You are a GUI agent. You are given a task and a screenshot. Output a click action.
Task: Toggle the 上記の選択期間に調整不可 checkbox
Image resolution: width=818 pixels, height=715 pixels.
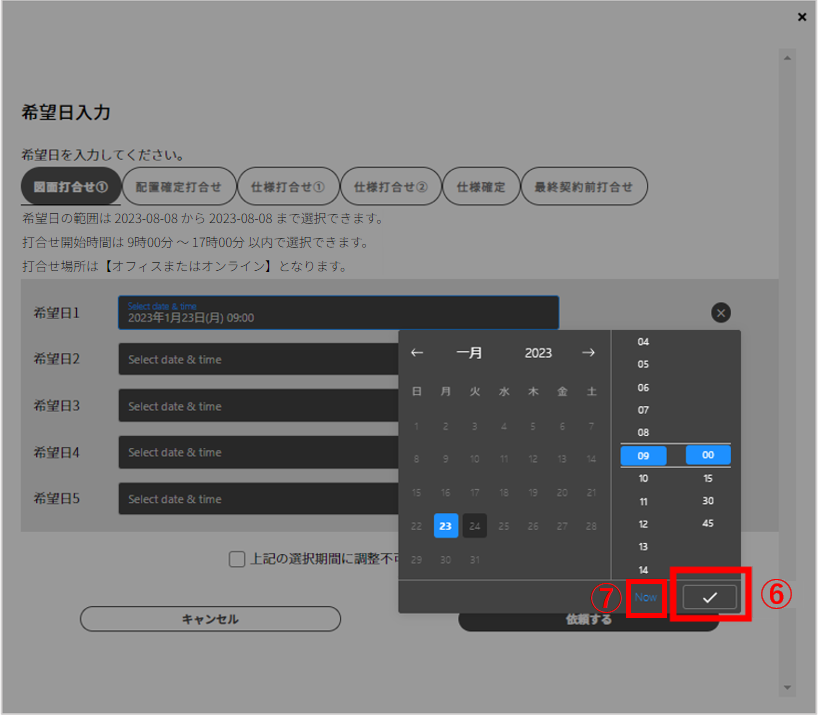coord(237,559)
